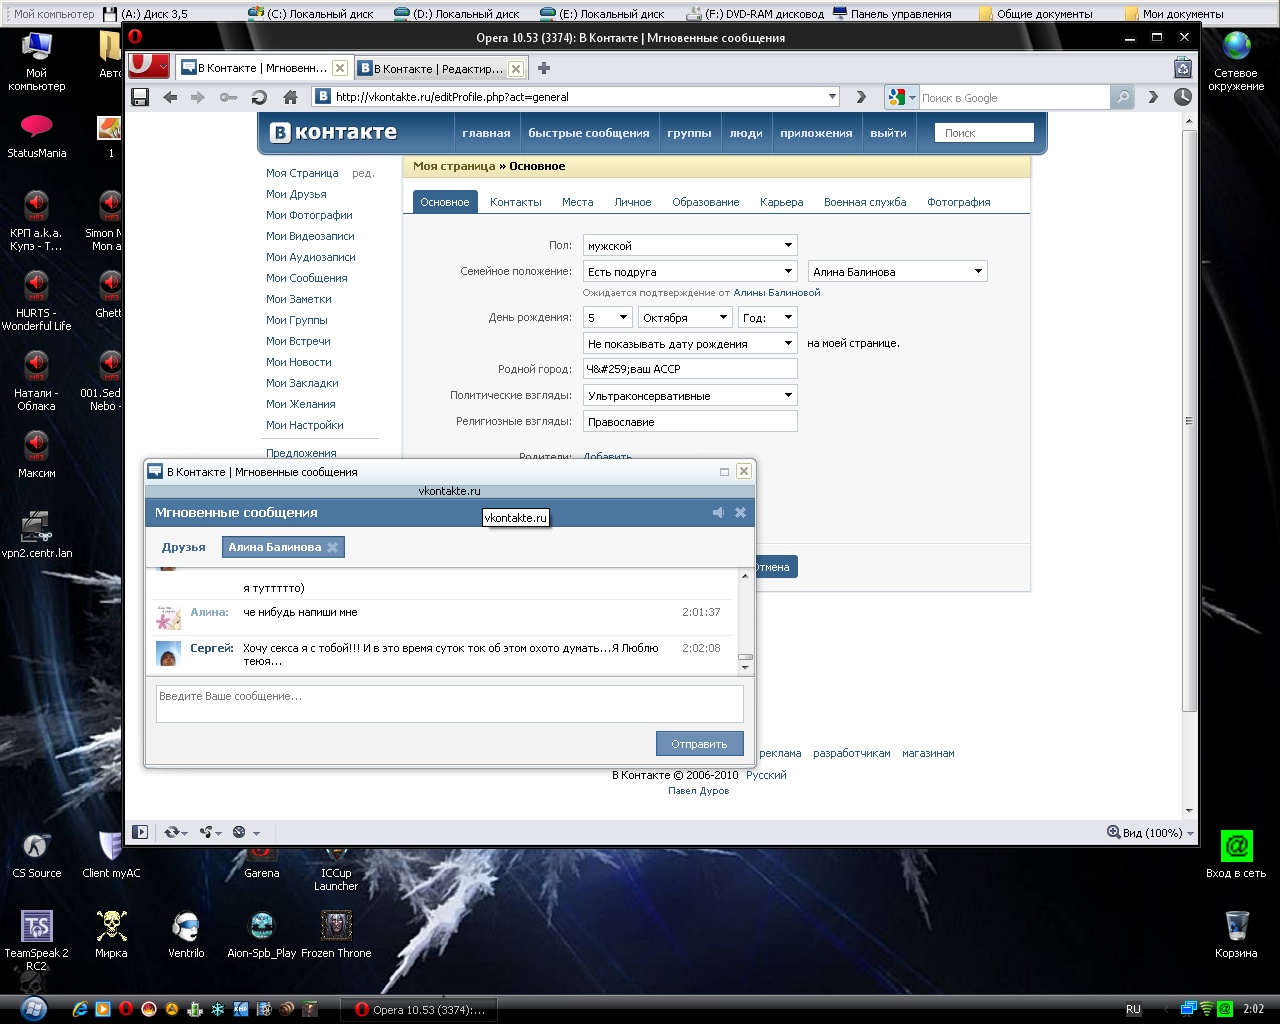Switch to the Личное profile tab
The height and width of the screenshot is (1024, 1280).
(633, 202)
